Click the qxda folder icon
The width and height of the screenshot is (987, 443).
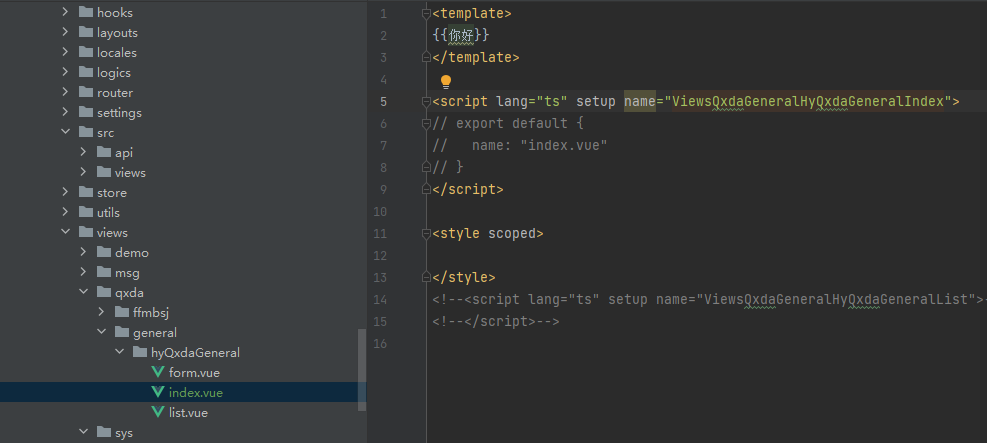[104, 292]
